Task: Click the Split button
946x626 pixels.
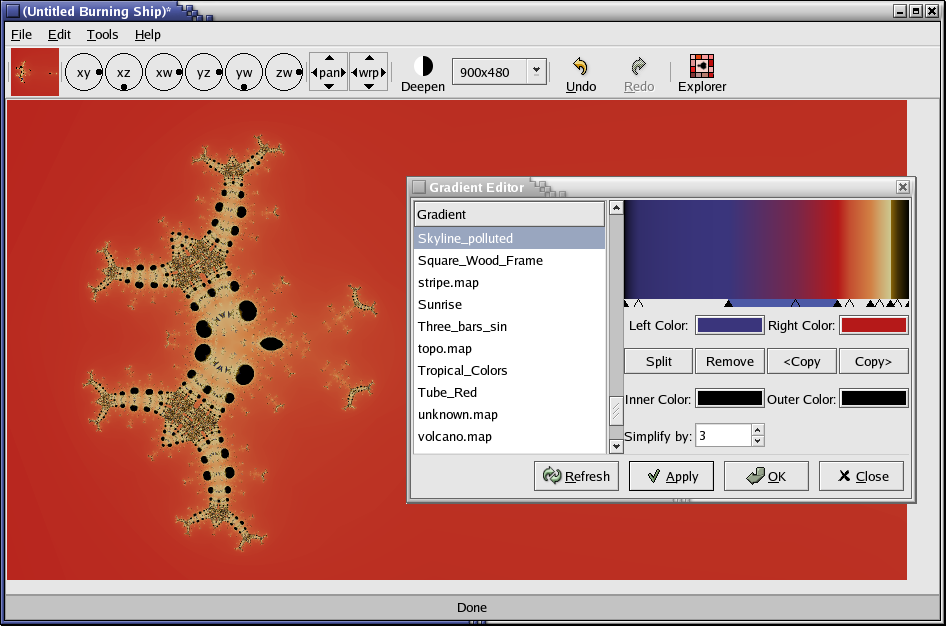Action: 658,361
